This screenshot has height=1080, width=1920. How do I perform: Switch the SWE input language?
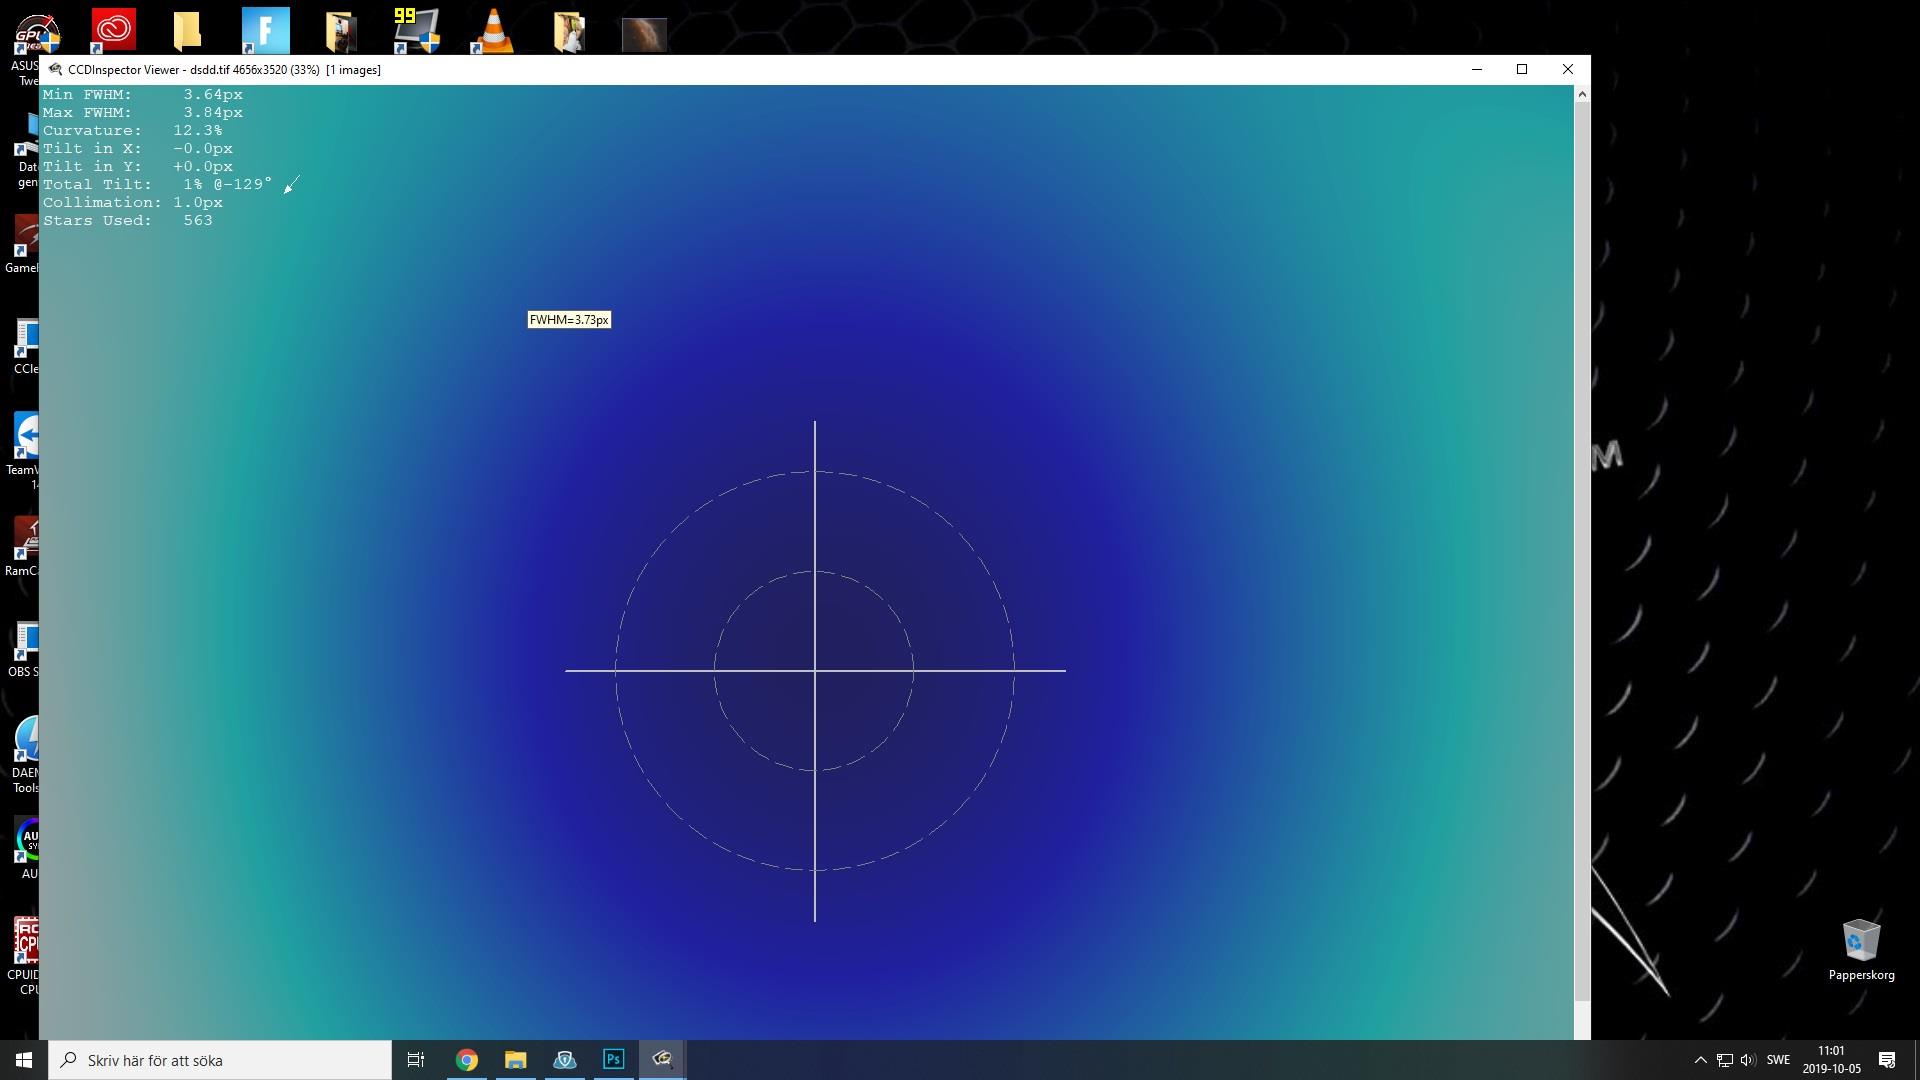[x=1778, y=1060]
